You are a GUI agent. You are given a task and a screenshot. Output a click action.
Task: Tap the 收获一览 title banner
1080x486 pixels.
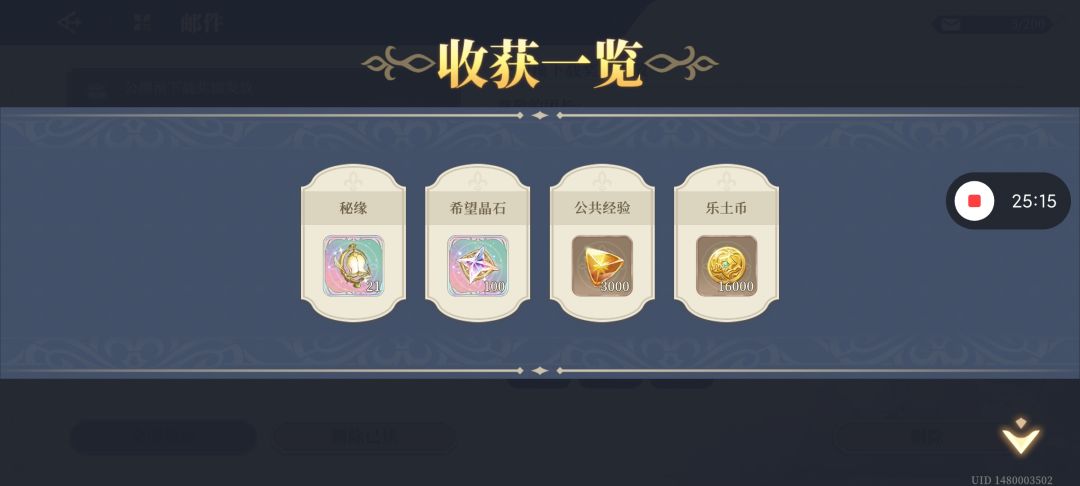tap(540, 65)
